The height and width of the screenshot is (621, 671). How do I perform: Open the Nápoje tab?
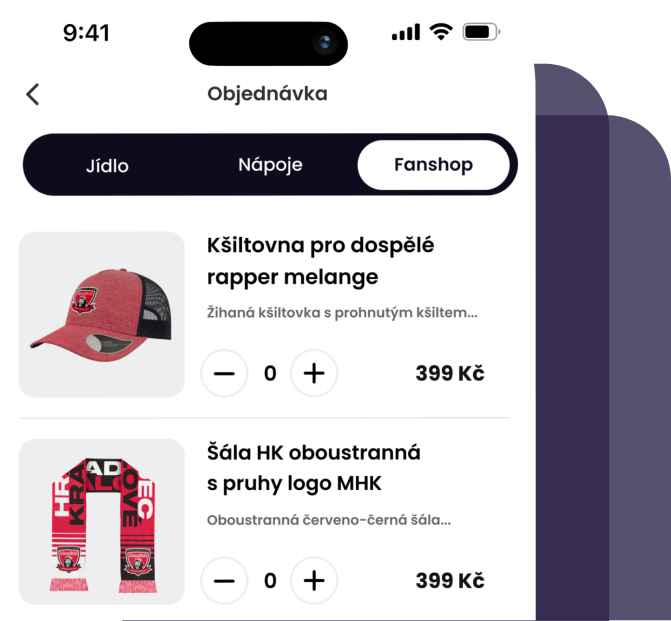[x=270, y=165]
